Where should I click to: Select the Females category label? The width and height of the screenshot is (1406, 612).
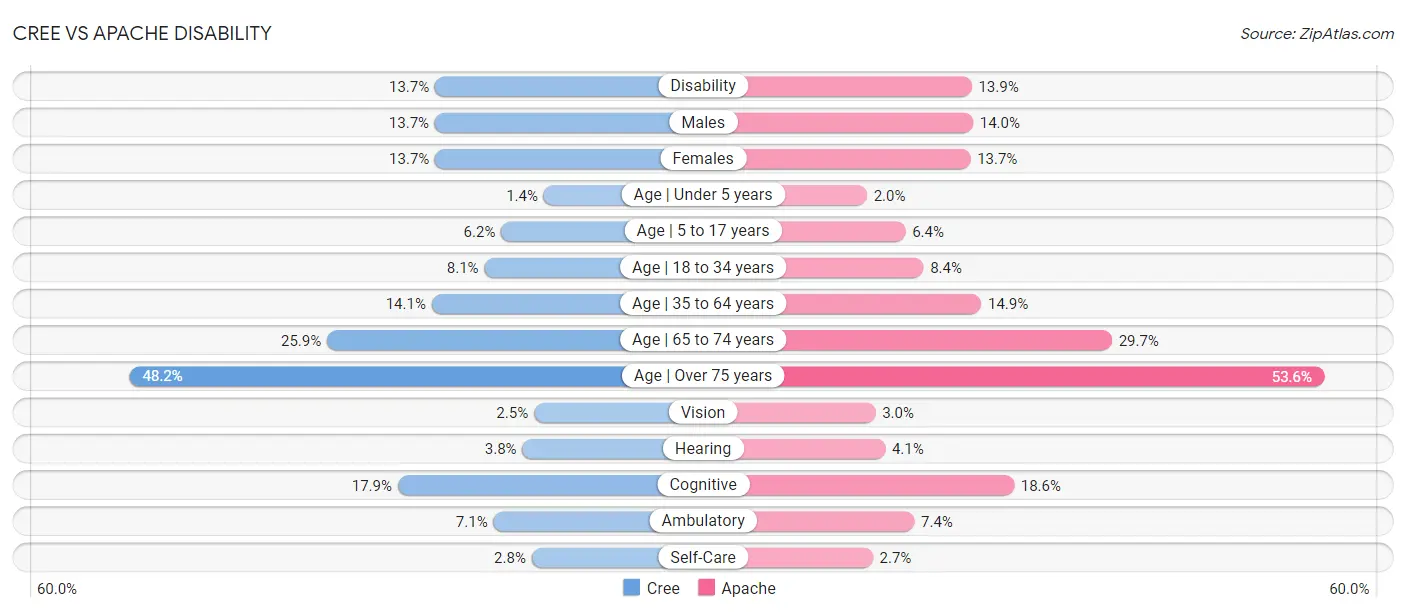point(703,159)
